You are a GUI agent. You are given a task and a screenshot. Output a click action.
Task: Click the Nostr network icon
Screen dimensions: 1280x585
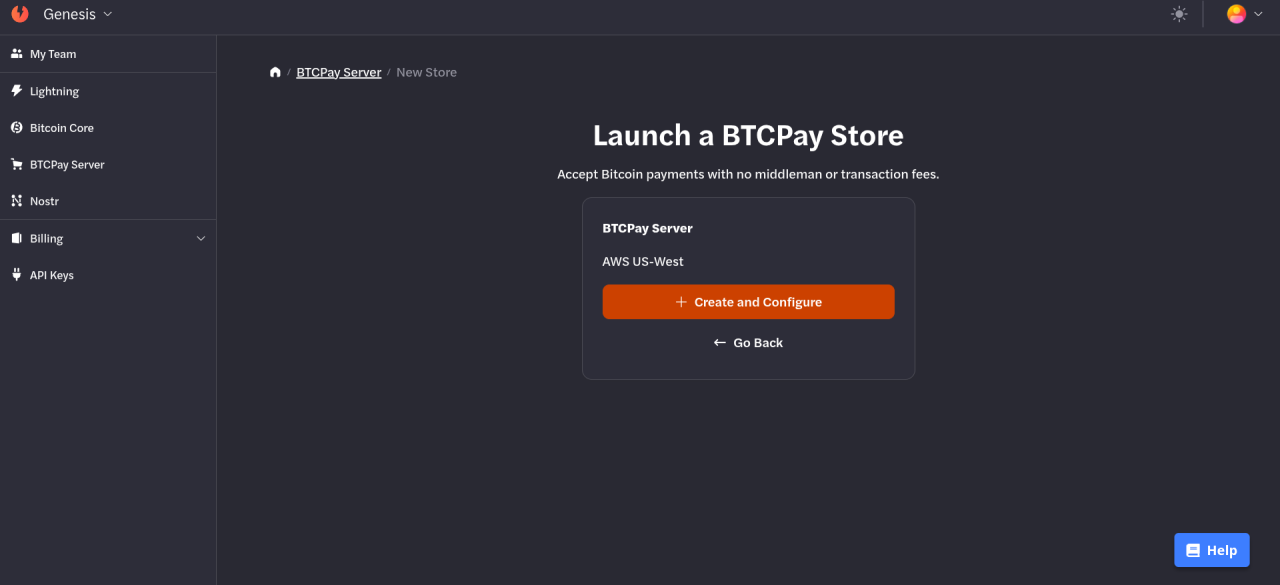16,201
